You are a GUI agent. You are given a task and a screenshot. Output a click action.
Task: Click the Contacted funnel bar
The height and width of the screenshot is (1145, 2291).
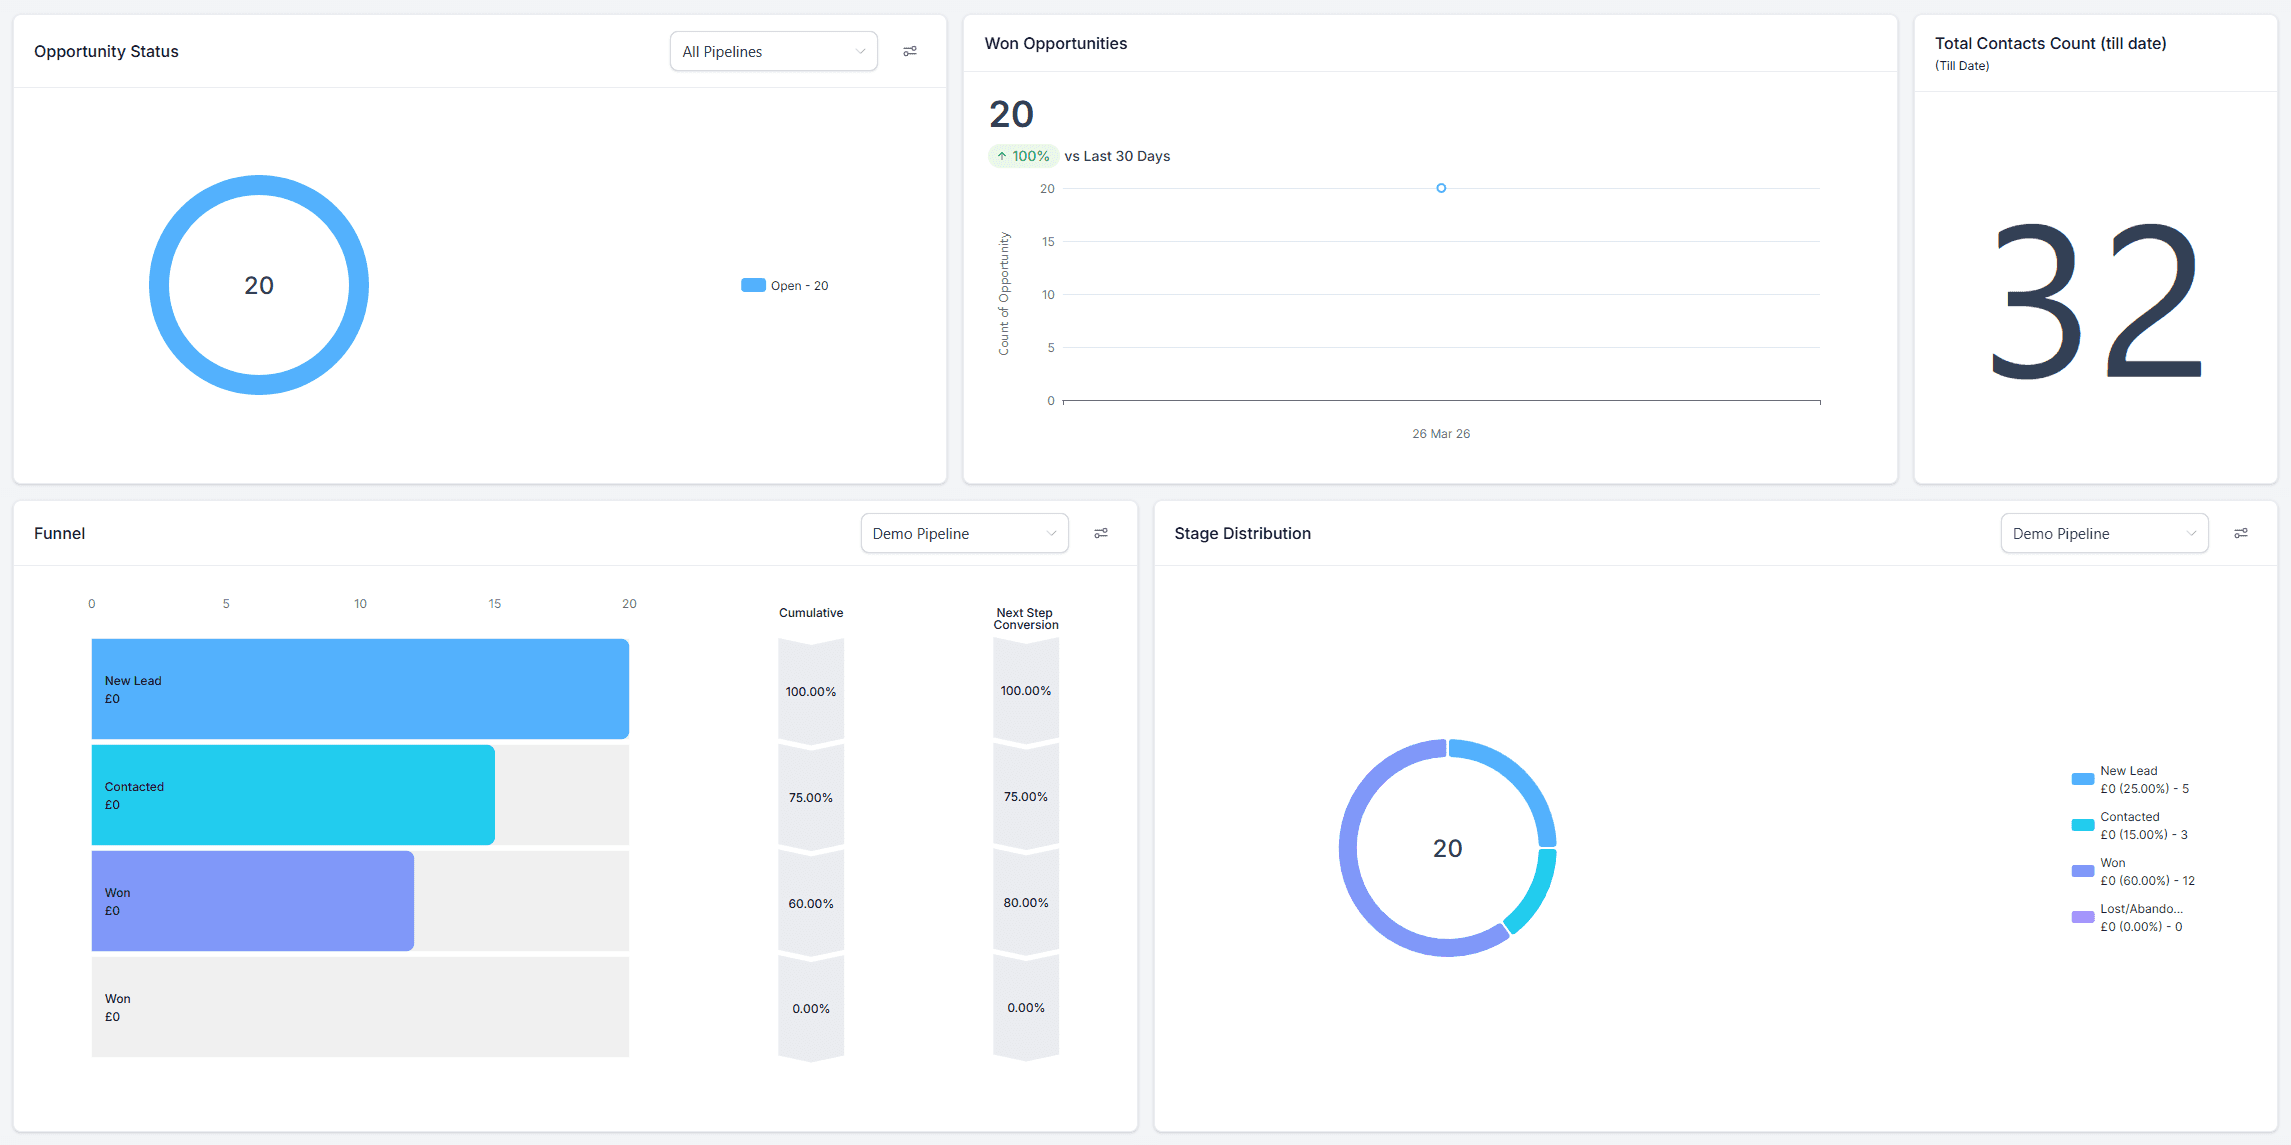click(x=293, y=795)
